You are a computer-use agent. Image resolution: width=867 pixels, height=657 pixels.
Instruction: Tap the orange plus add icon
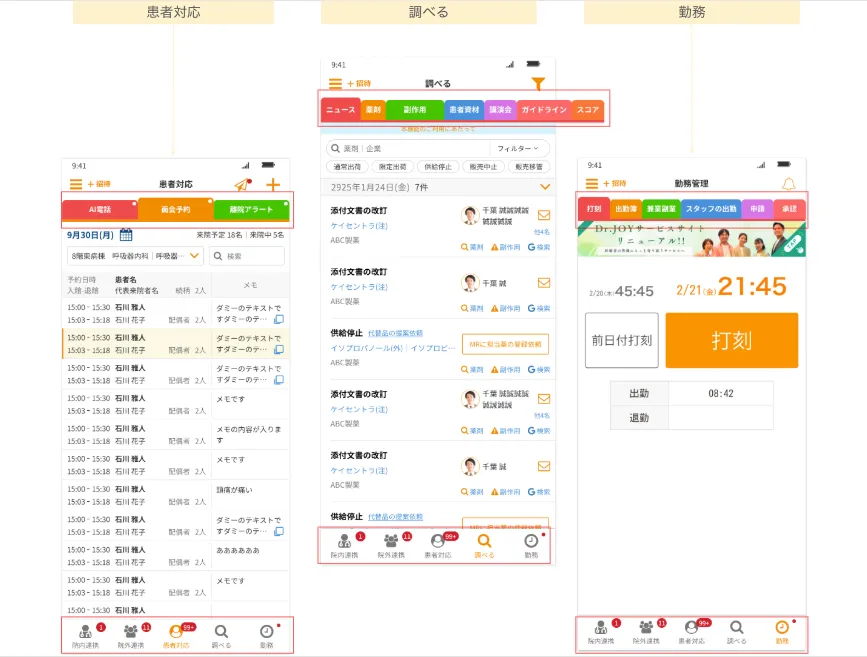[272, 185]
